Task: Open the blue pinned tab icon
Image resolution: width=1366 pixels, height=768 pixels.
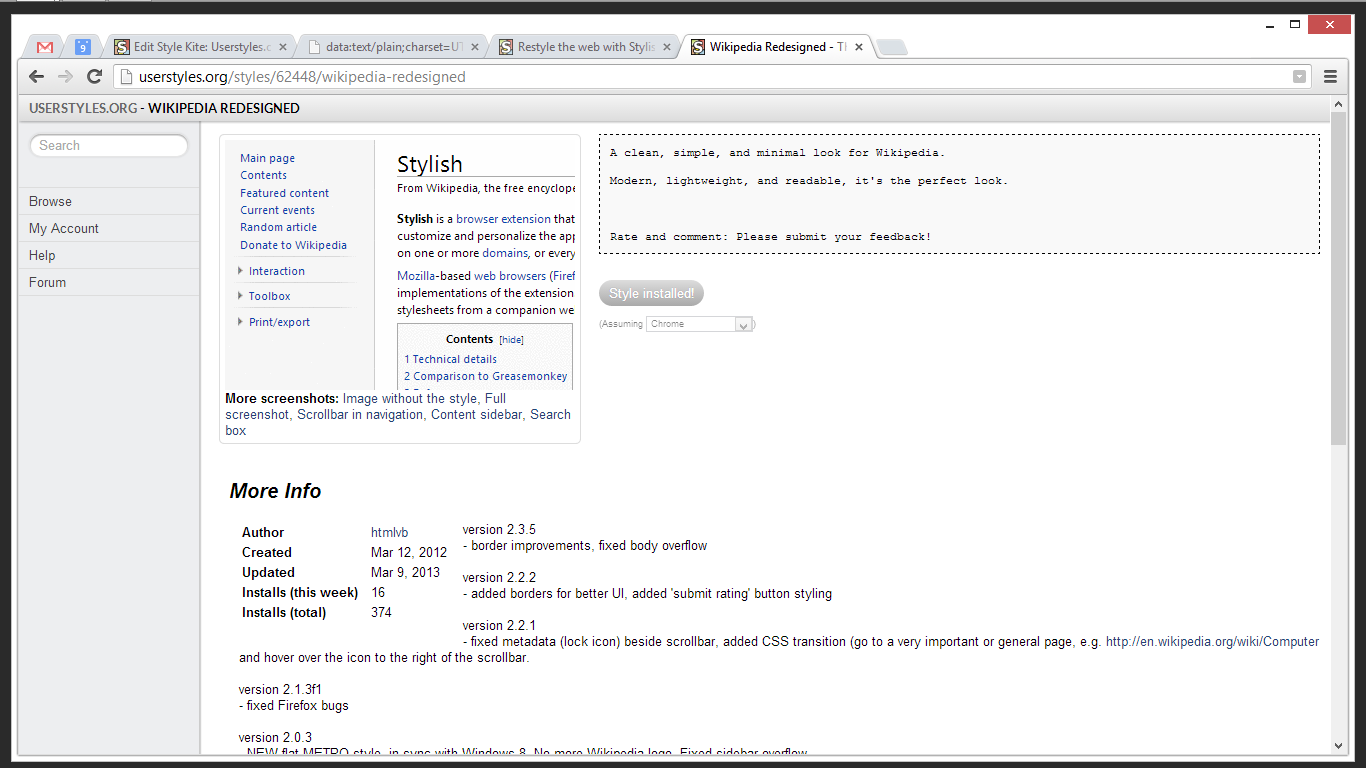Action: [x=83, y=47]
